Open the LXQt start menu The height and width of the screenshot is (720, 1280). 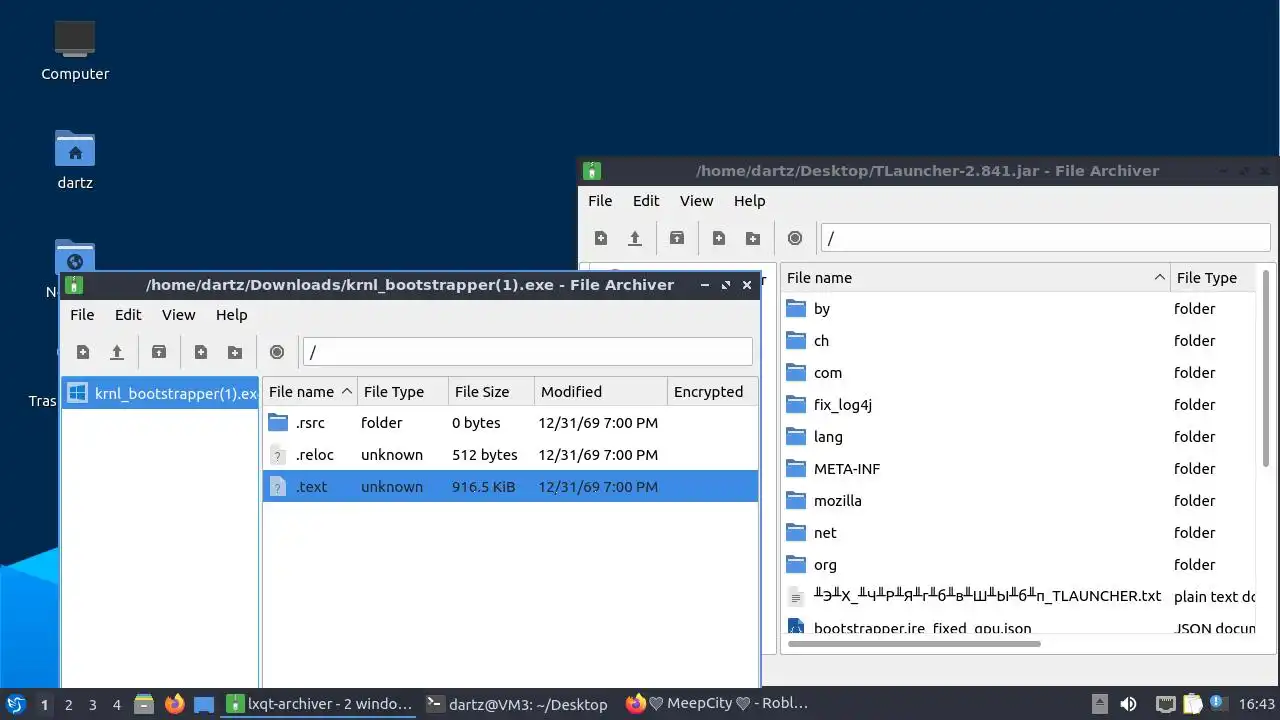tap(15, 704)
